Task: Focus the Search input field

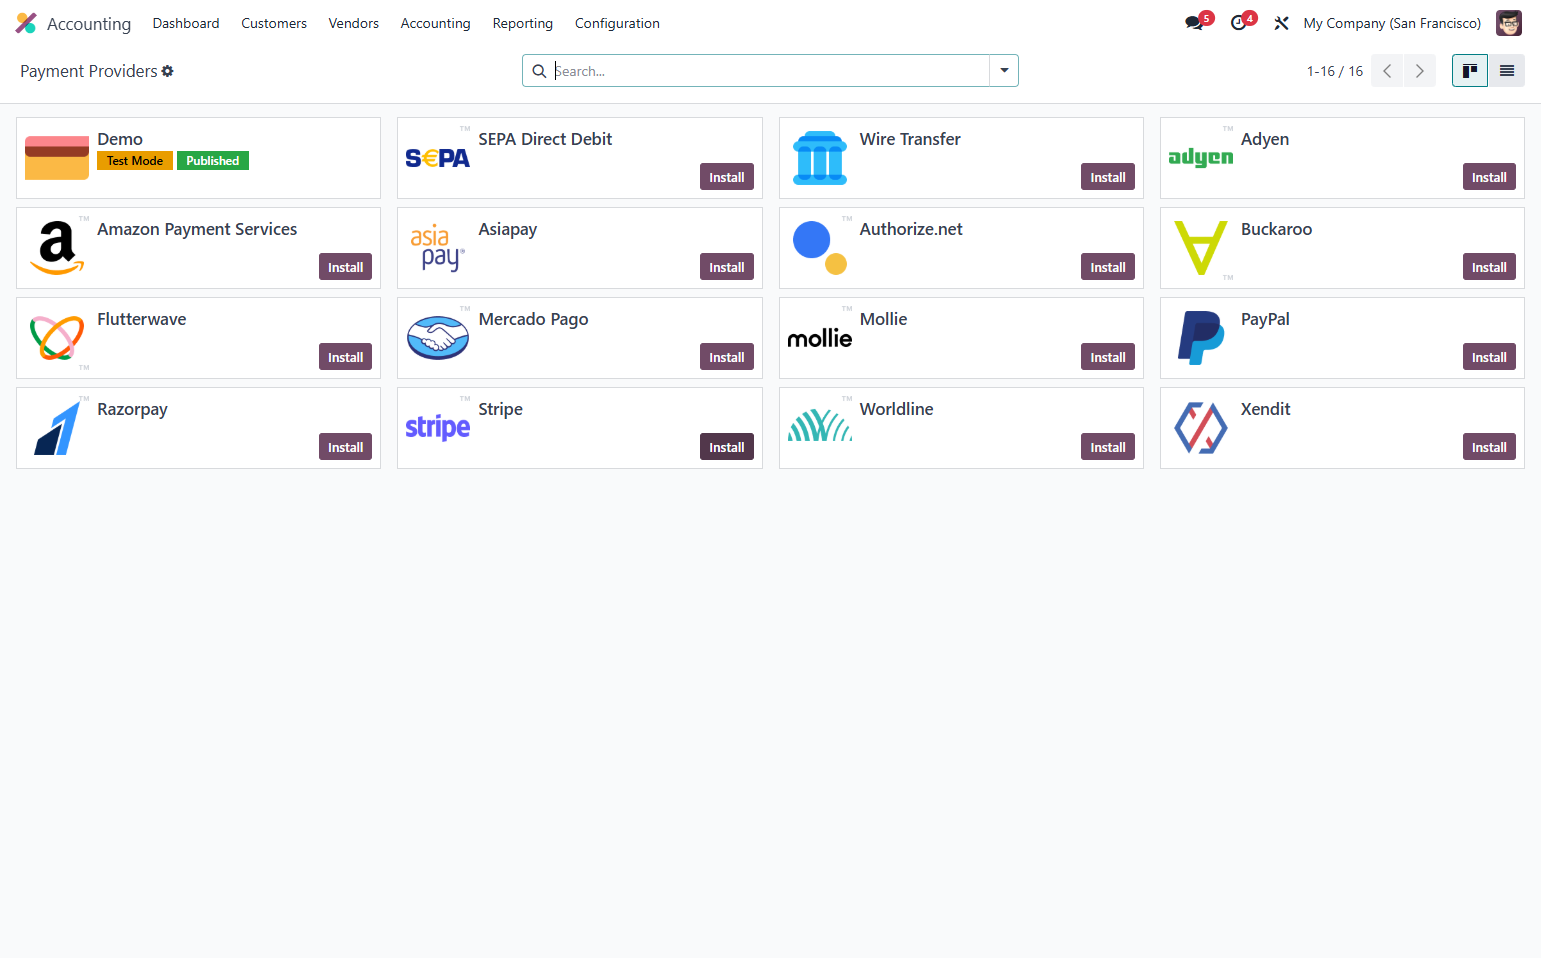Action: tap(770, 71)
